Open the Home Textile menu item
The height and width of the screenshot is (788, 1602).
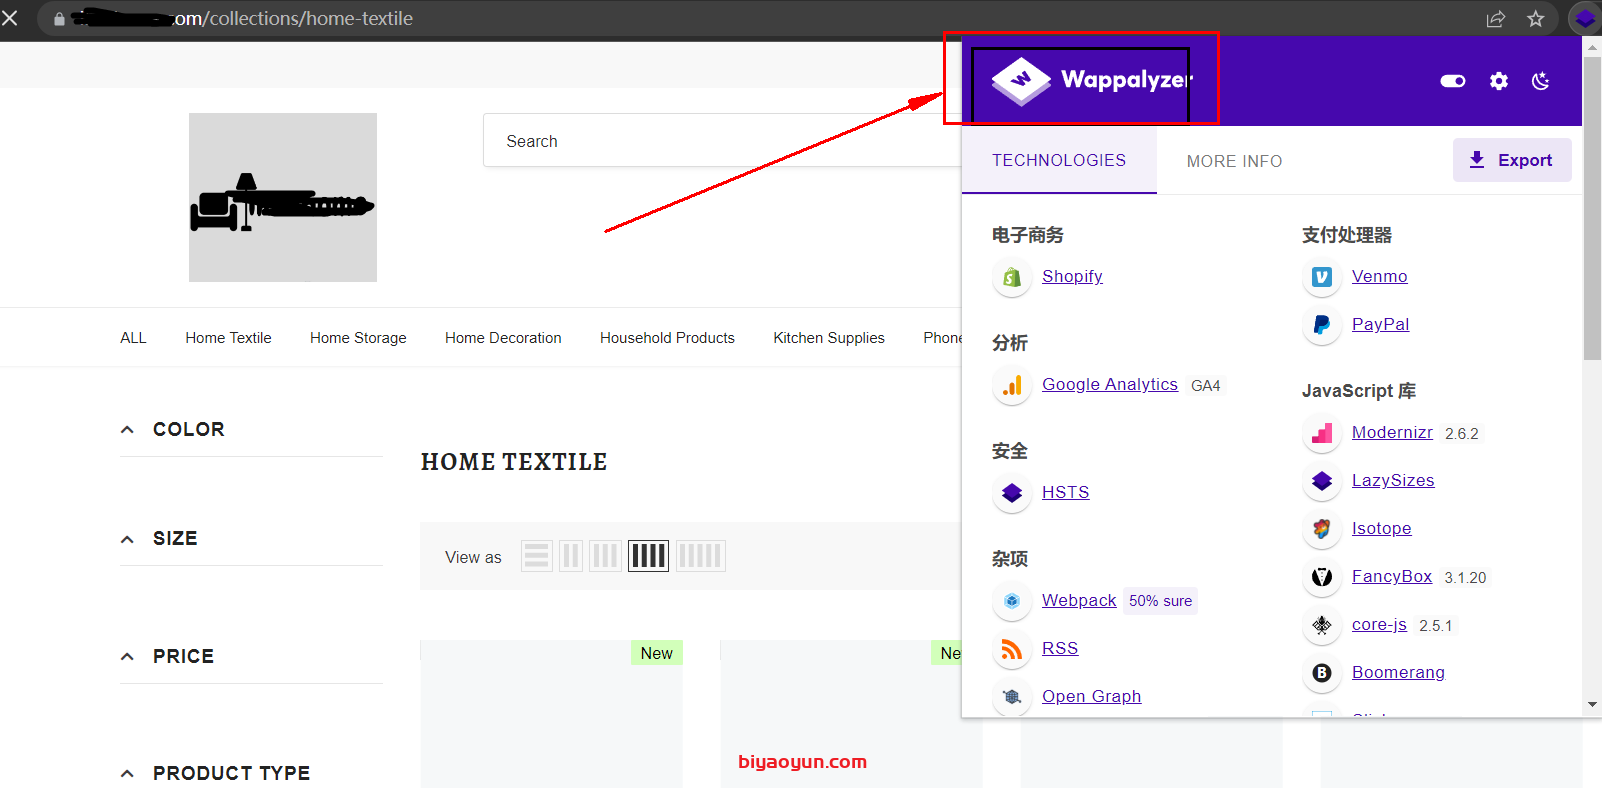click(x=228, y=338)
